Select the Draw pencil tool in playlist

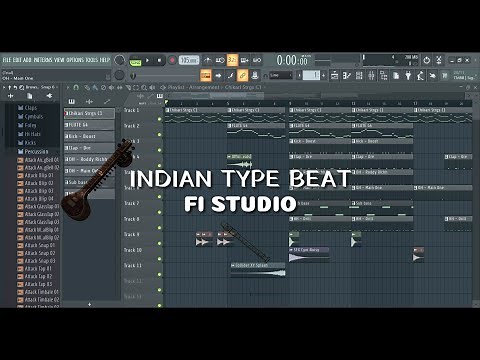pyautogui.click(x=87, y=88)
